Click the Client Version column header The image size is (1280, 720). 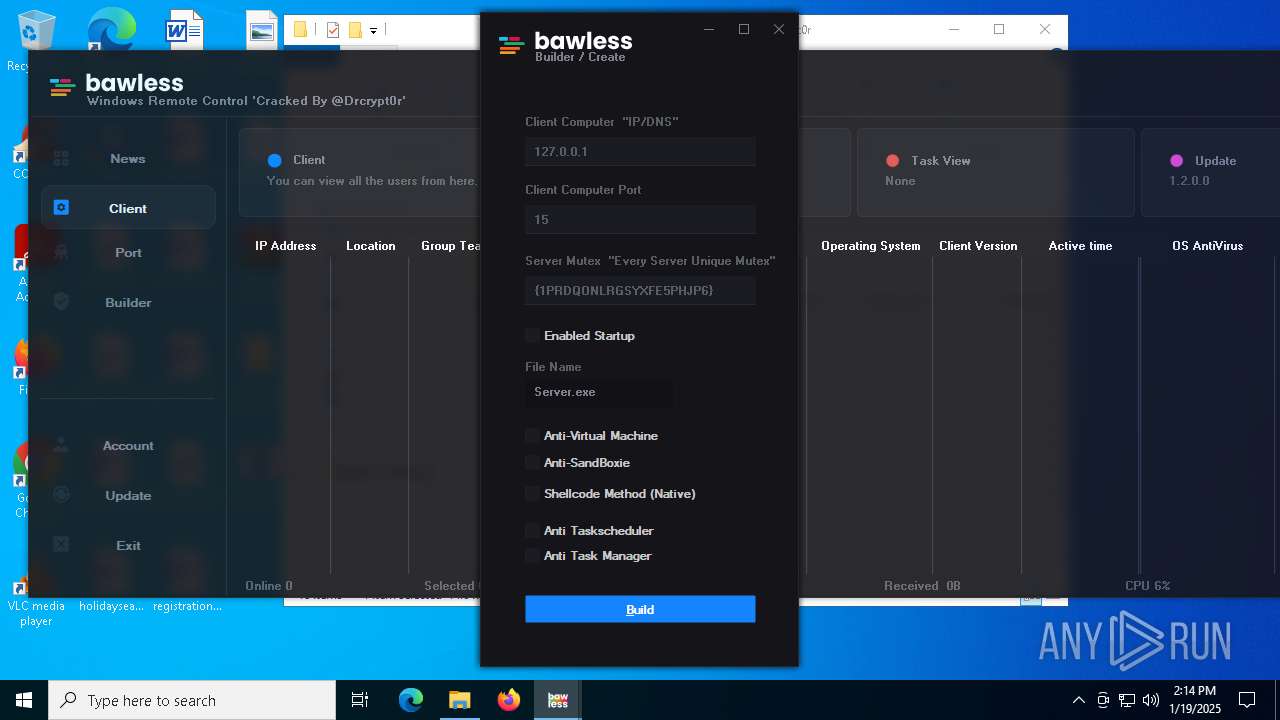coord(978,245)
